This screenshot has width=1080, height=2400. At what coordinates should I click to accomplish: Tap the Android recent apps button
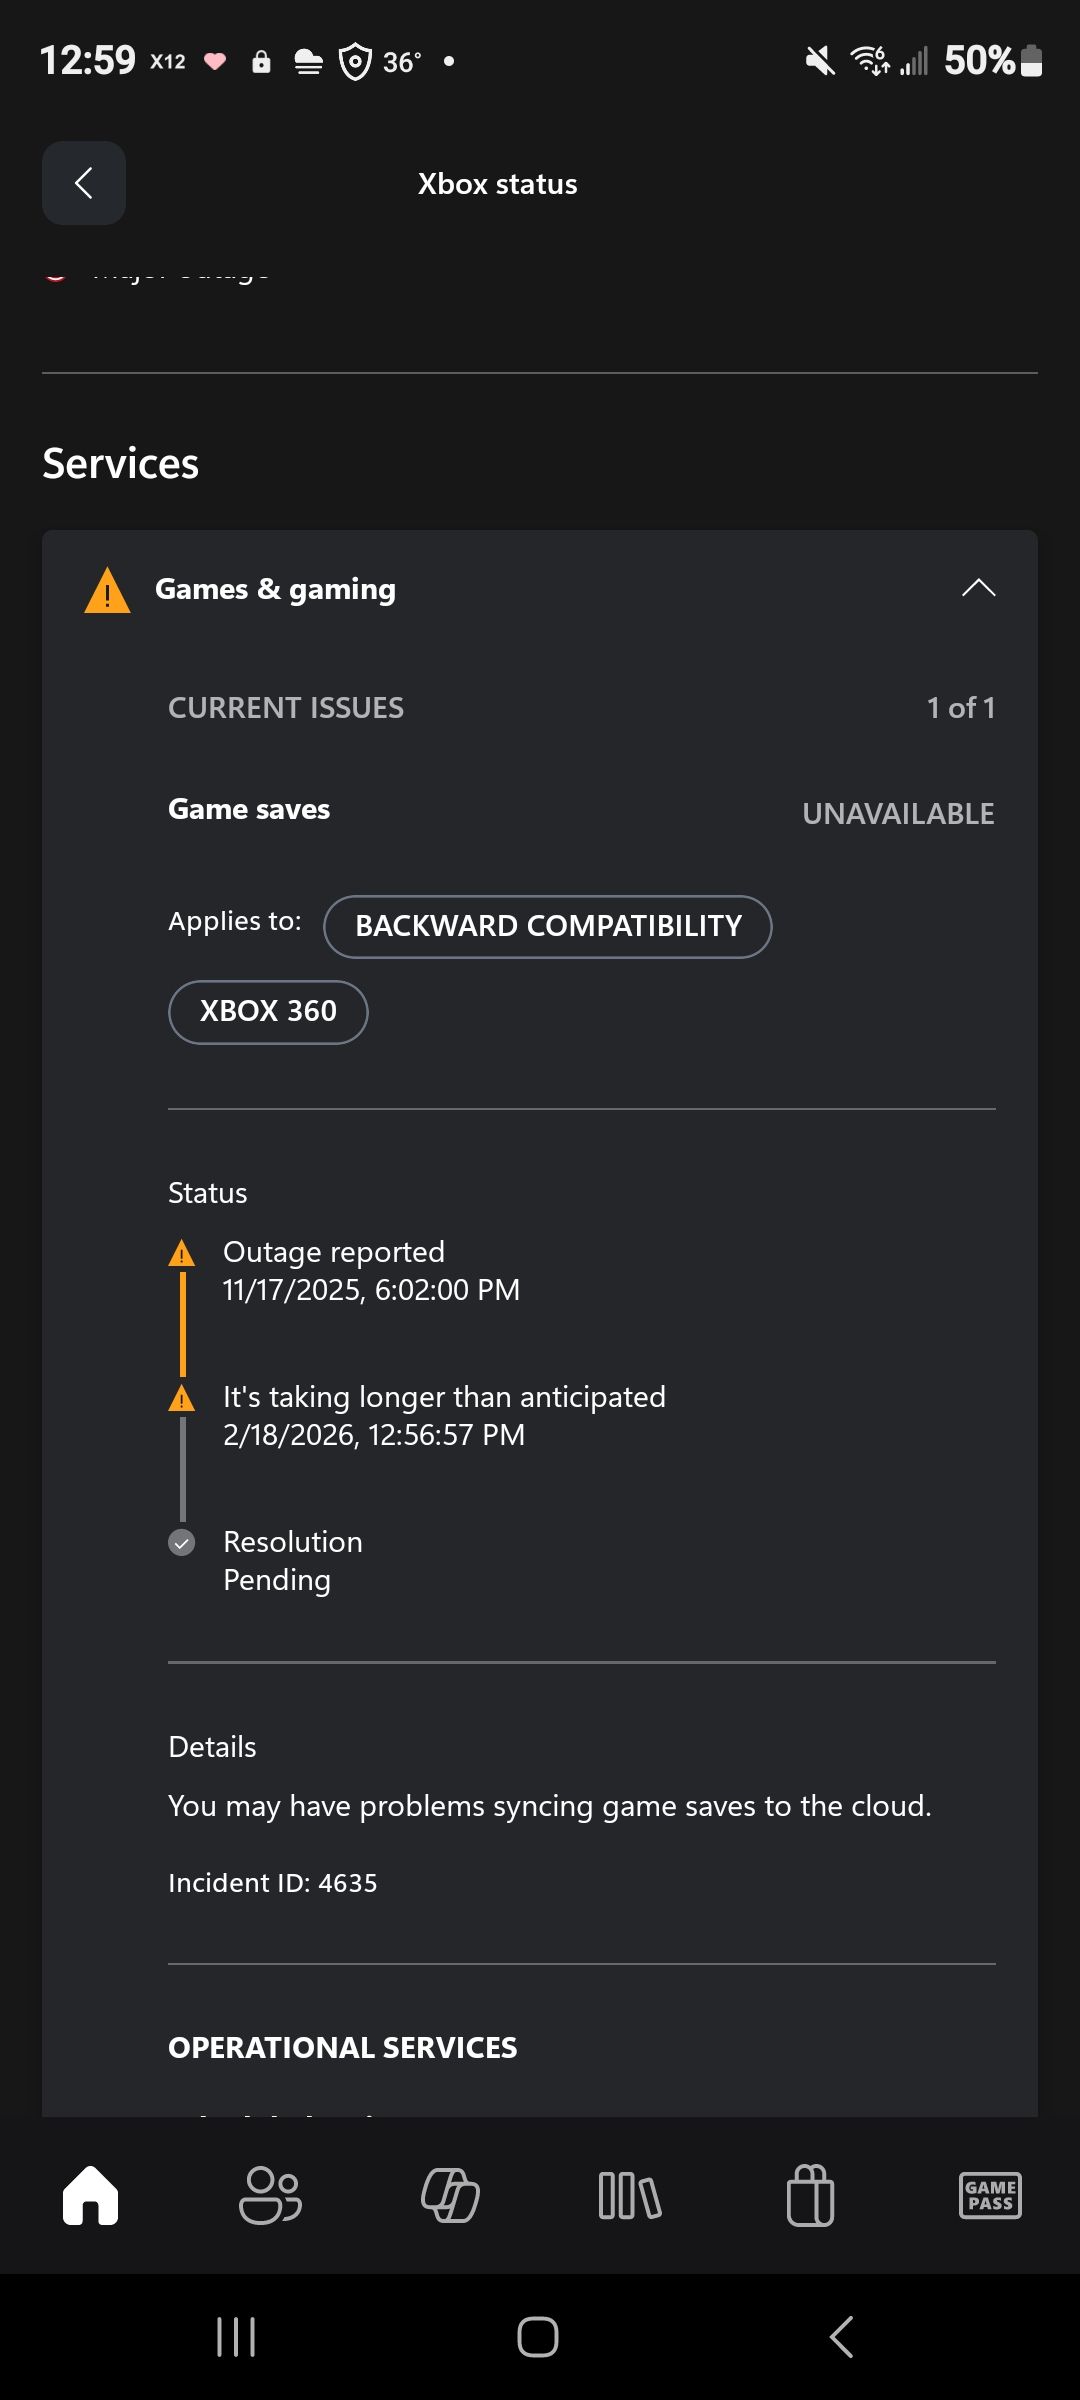(236, 2337)
